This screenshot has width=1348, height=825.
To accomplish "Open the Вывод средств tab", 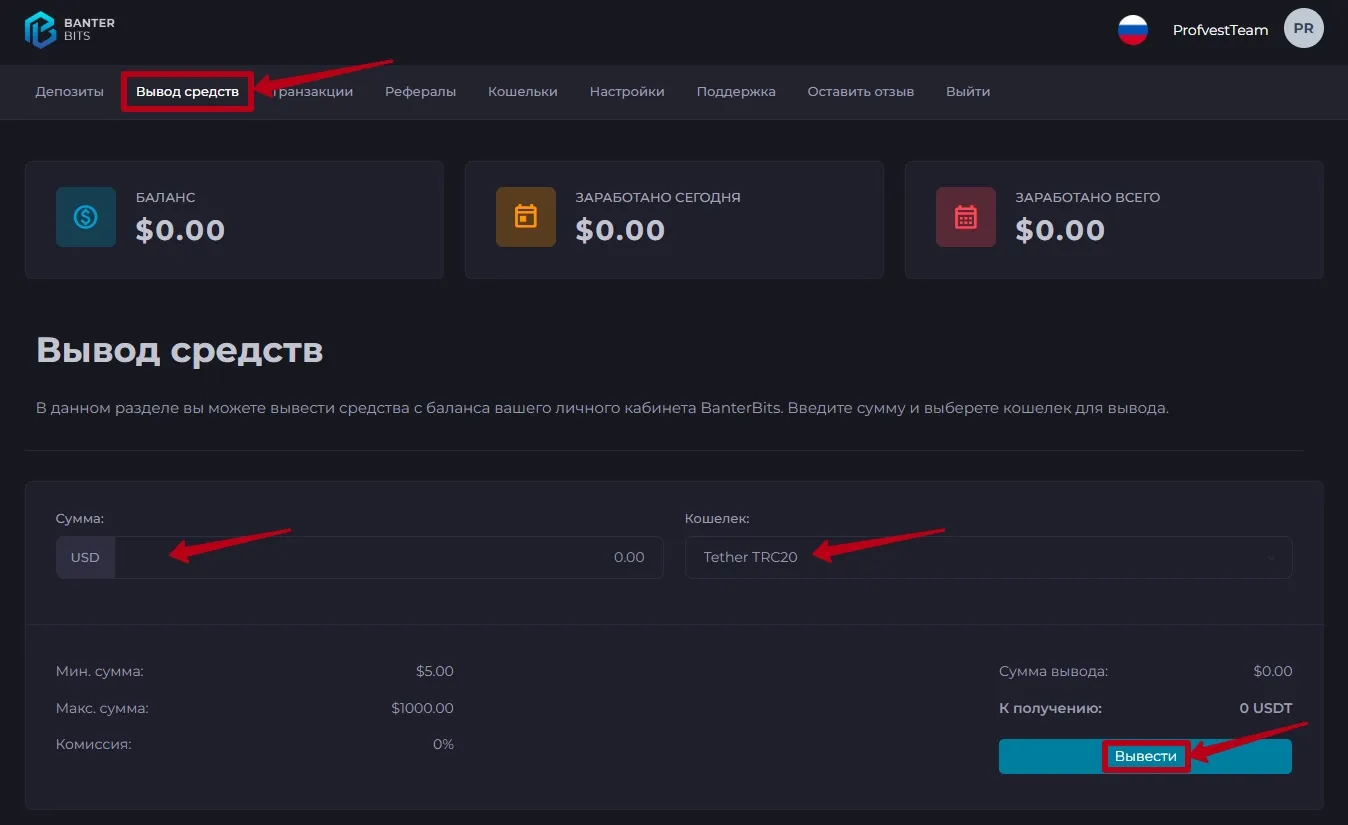I will point(187,92).
